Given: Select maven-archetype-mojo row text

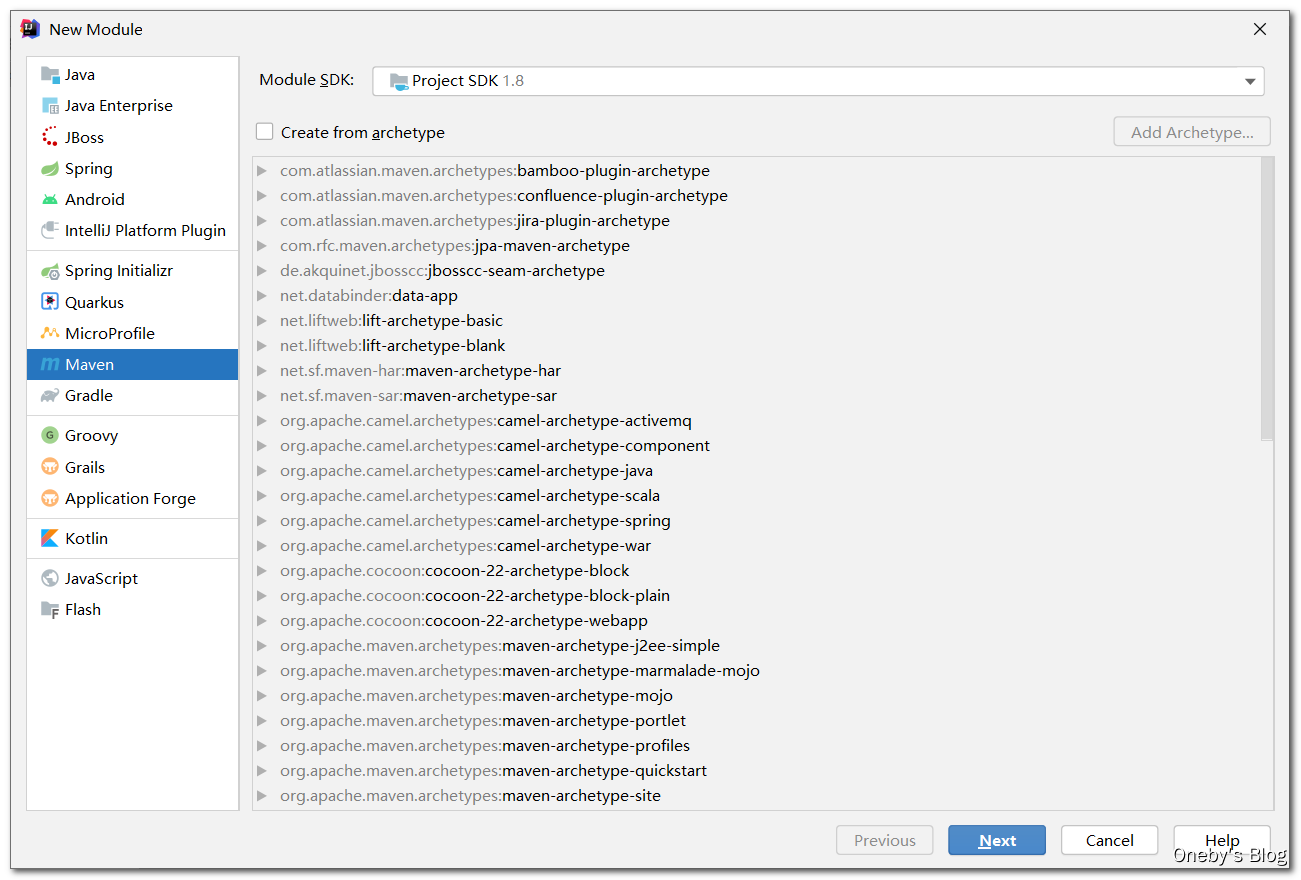Looking at the screenshot, I should (477, 696).
